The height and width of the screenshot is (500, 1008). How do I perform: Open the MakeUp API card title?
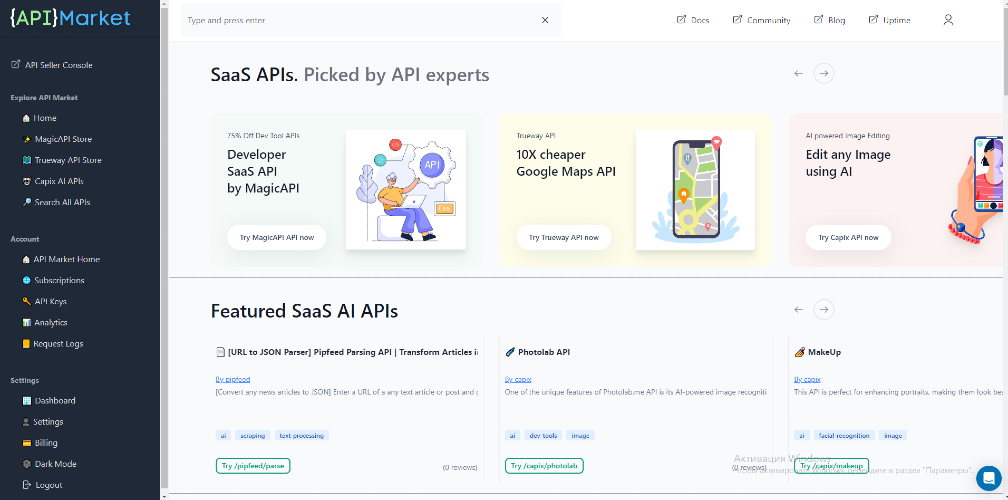[x=818, y=352]
